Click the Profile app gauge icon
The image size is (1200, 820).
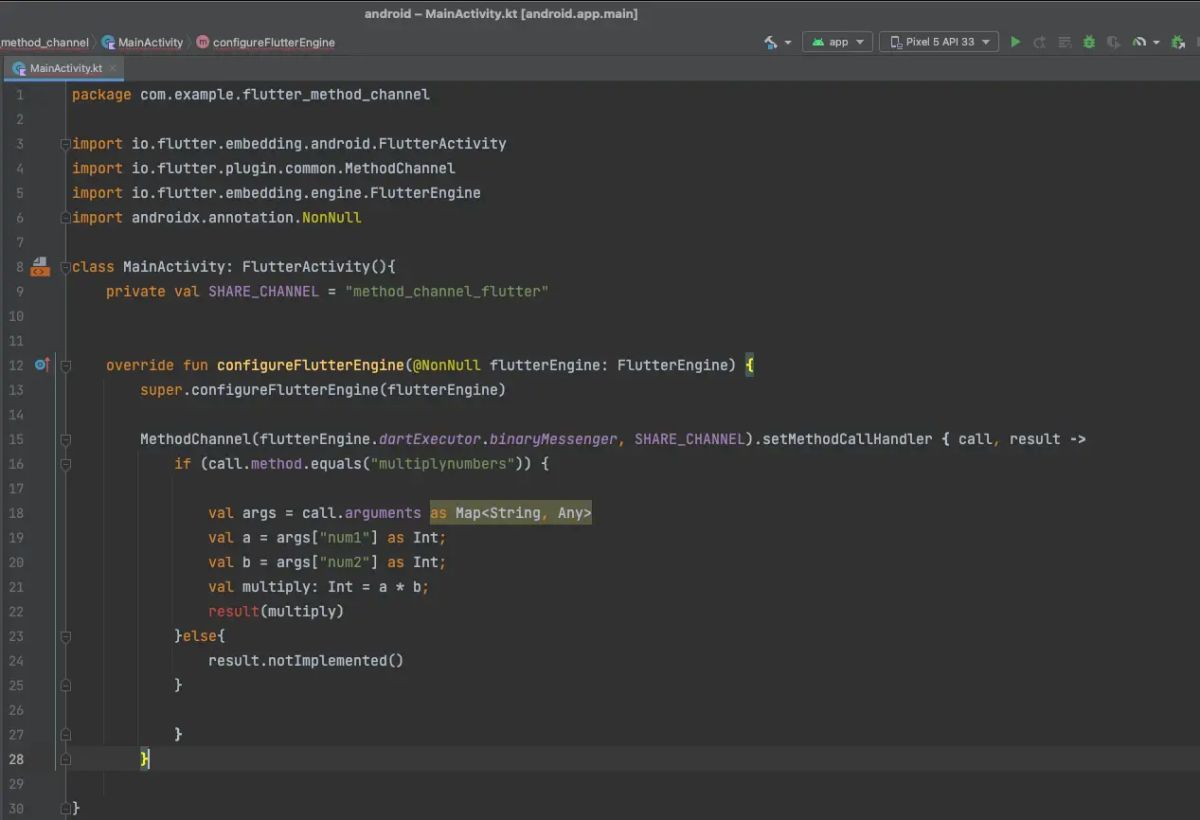coord(1139,42)
